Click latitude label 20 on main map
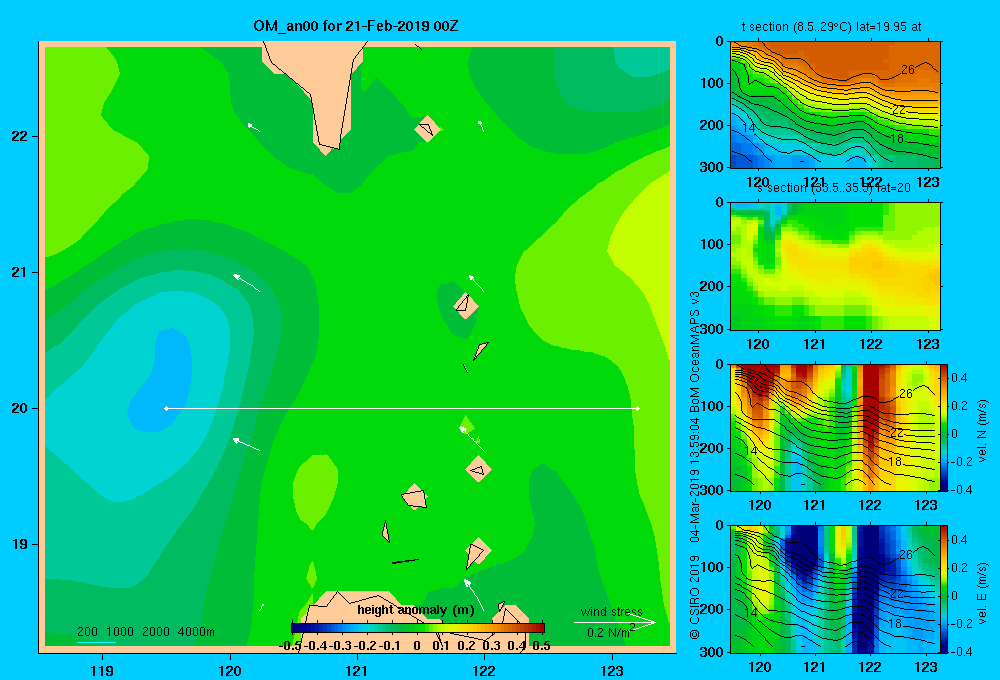Screen dimensions: 1000x680 (20, 408)
